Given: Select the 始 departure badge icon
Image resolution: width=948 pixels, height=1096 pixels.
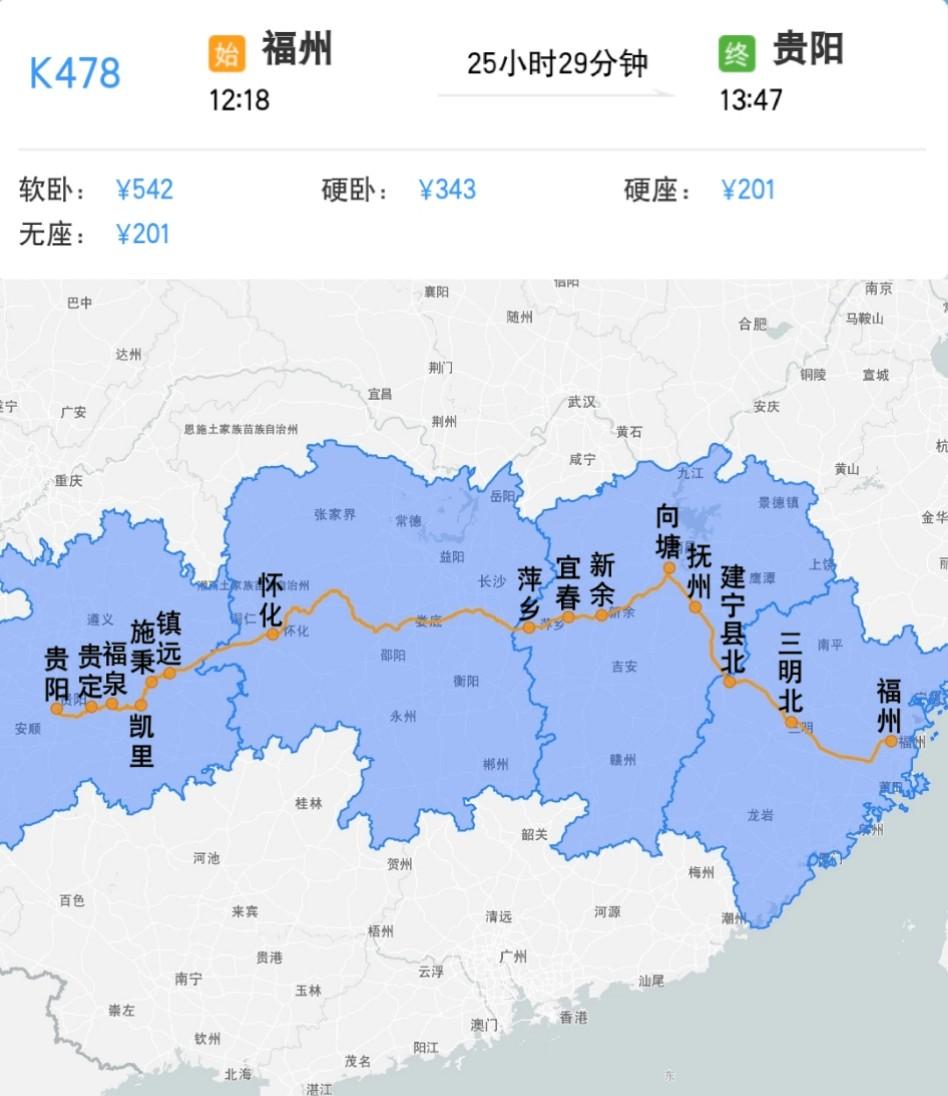Looking at the screenshot, I should [x=226, y=52].
